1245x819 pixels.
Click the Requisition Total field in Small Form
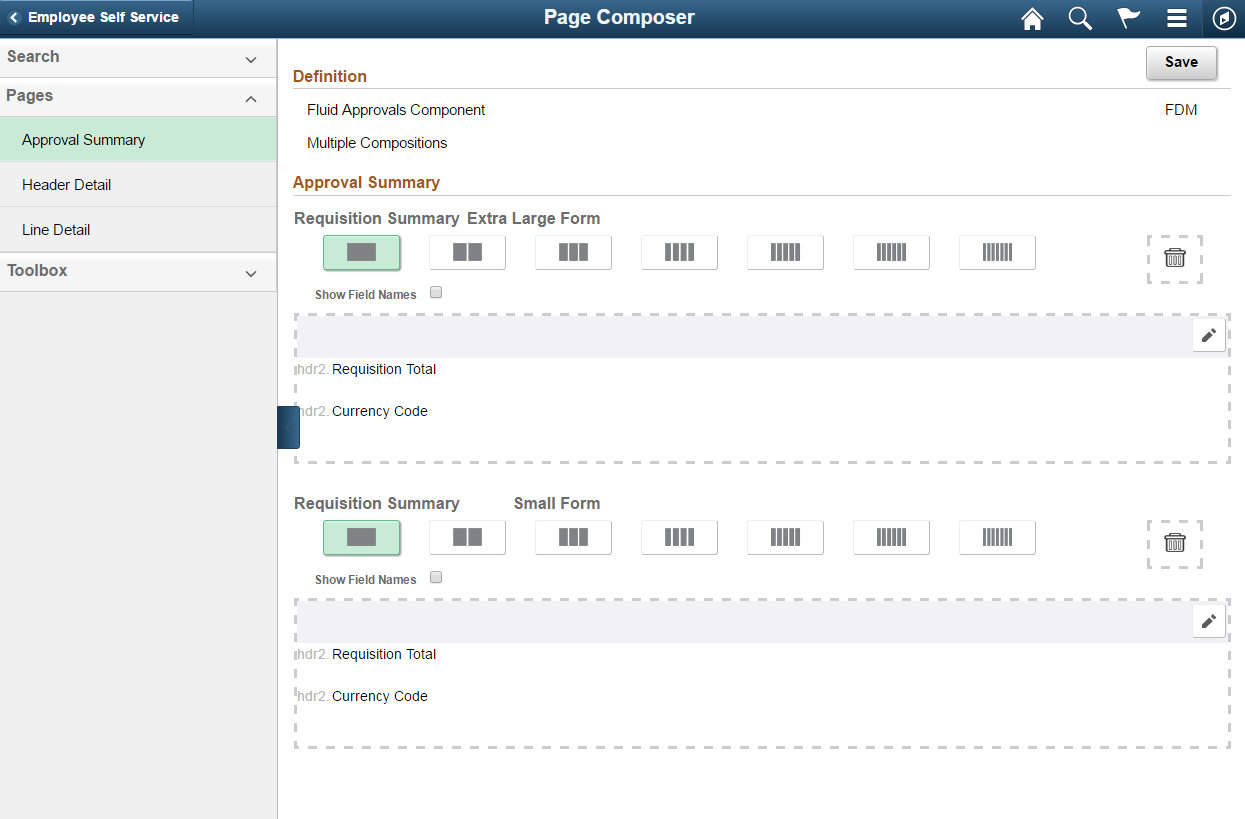383,654
